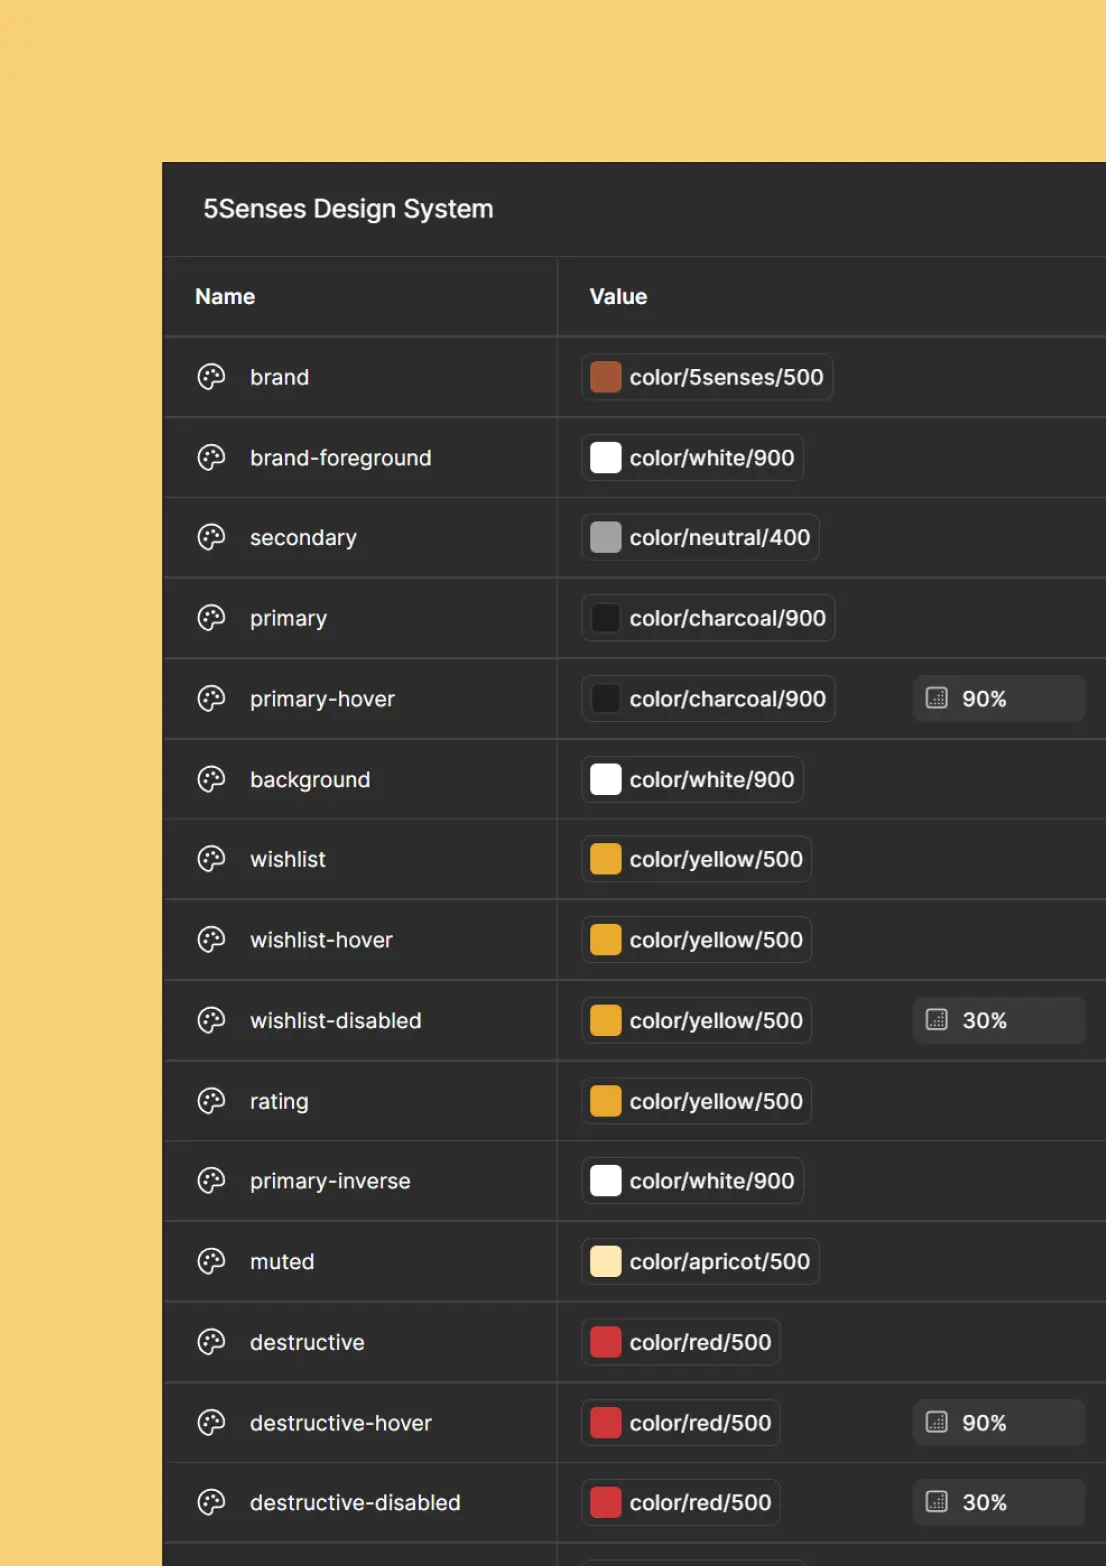Click the palette icon beside wishlist-disabled
Image resolution: width=1106 pixels, height=1566 pixels.
pos(211,1020)
